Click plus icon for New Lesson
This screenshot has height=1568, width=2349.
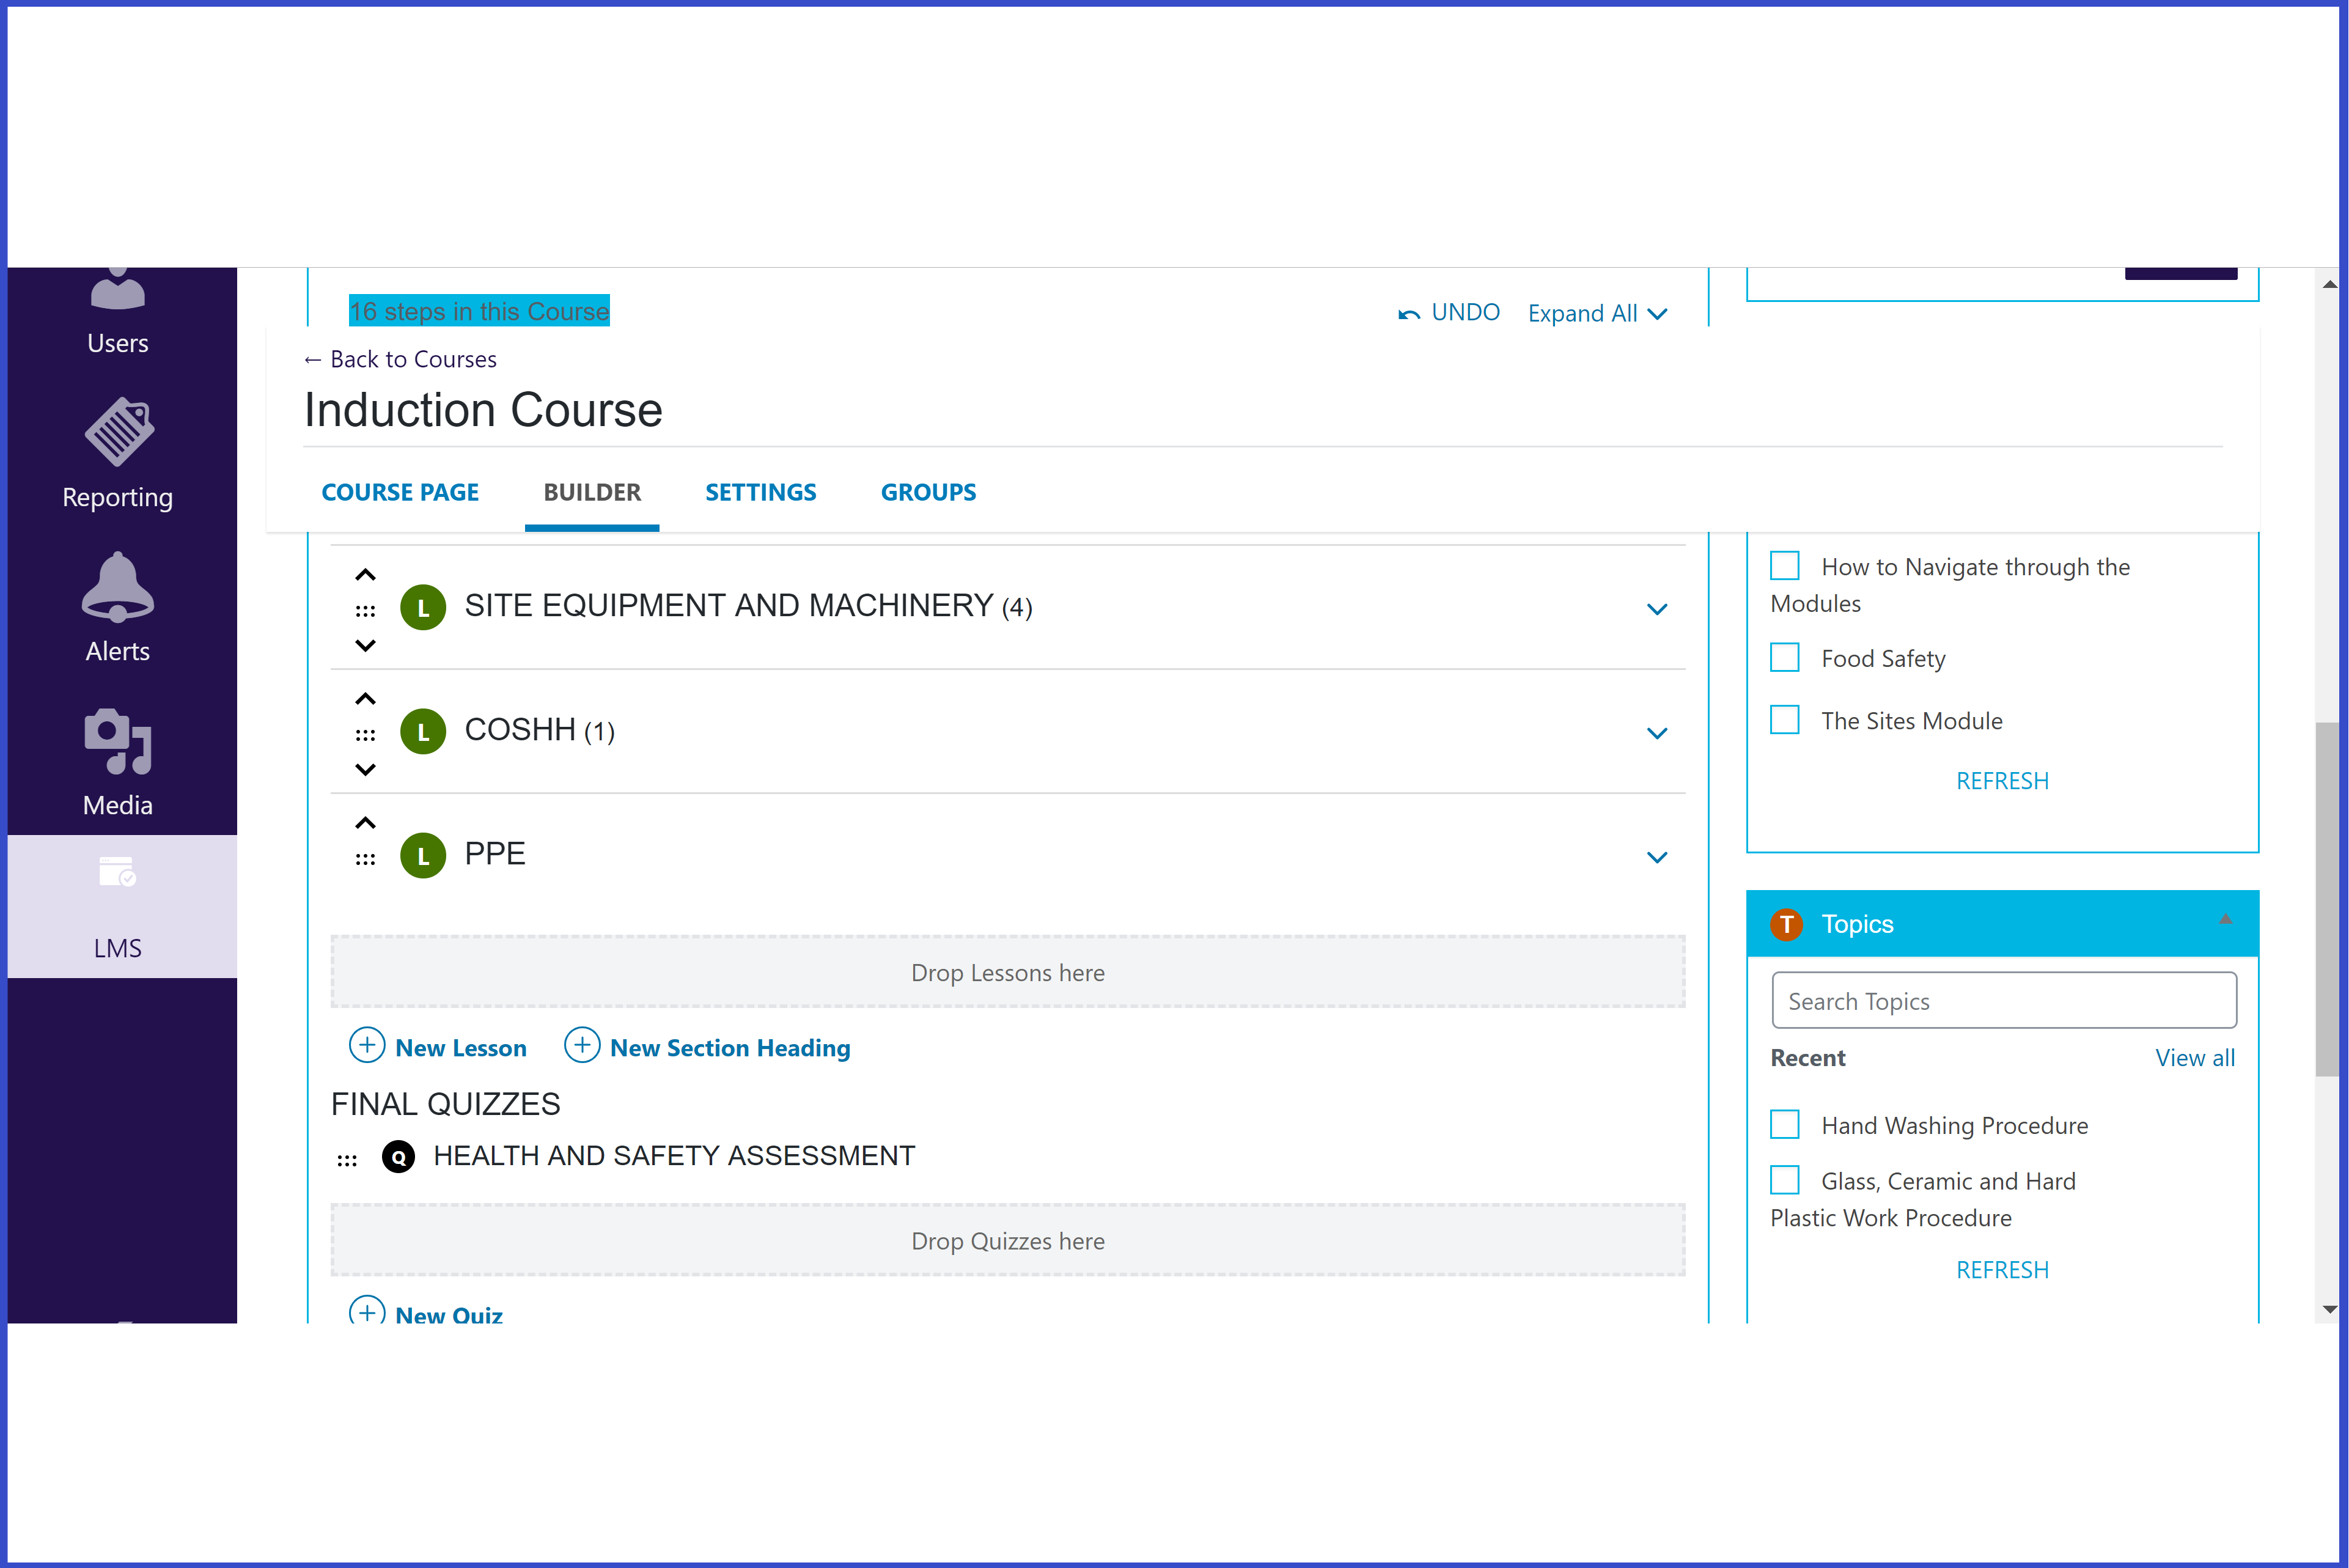tap(367, 1045)
